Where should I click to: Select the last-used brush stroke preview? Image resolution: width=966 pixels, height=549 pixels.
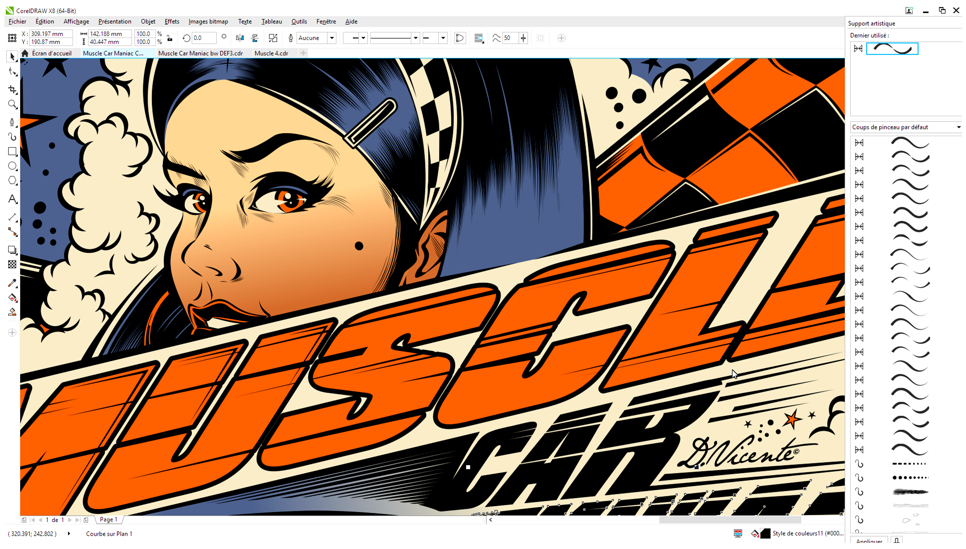pyautogui.click(x=892, y=49)
